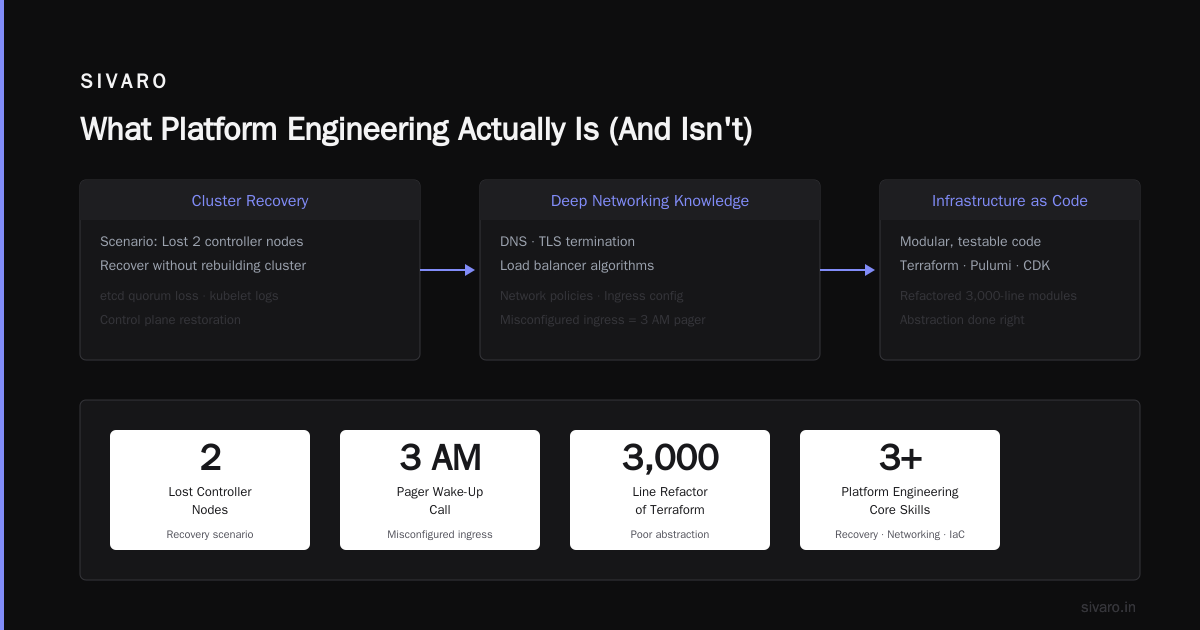This screenshot has width=1200, height=630.
Task: Click 'Load balancer algorithms' line
Action: pyautogui.click(x=577, y=265)
